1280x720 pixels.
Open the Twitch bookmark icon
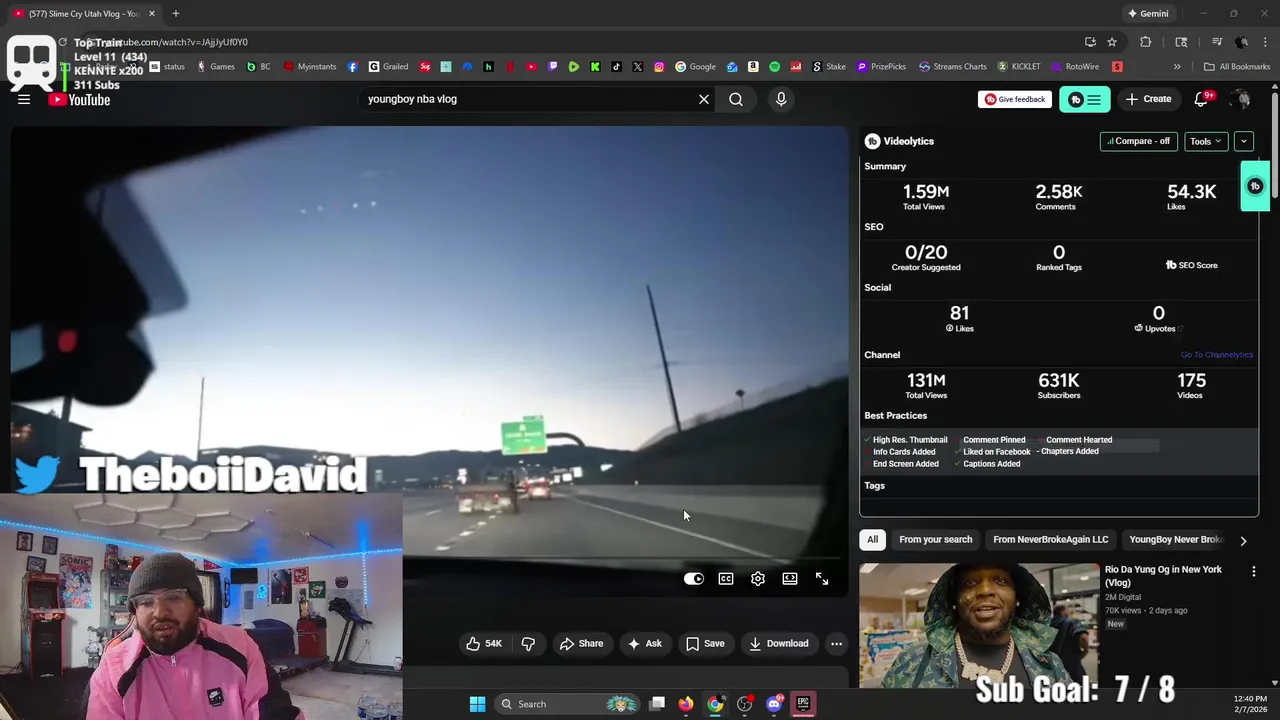pos(553,67)
